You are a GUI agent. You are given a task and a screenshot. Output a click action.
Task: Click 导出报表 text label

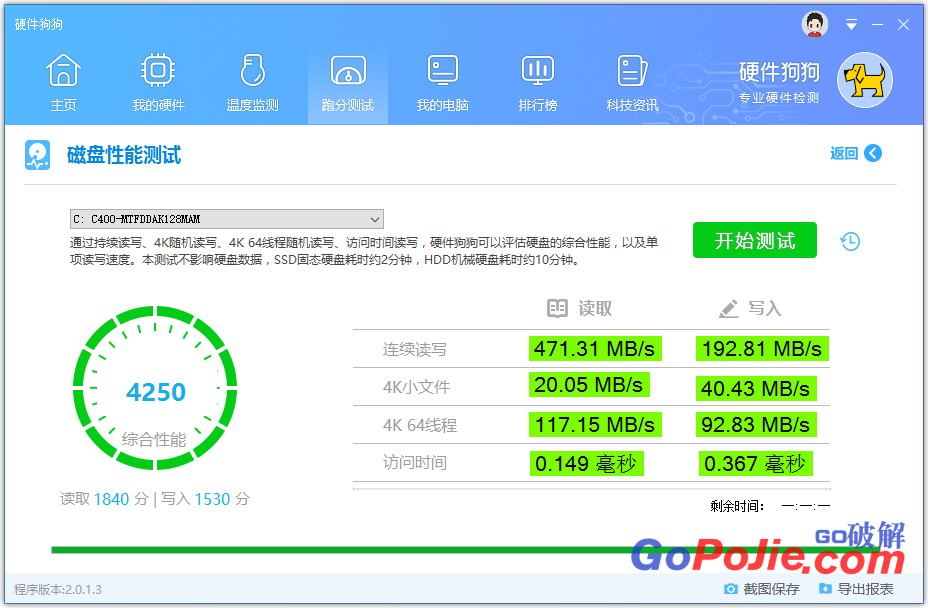(x=865, y=589)
